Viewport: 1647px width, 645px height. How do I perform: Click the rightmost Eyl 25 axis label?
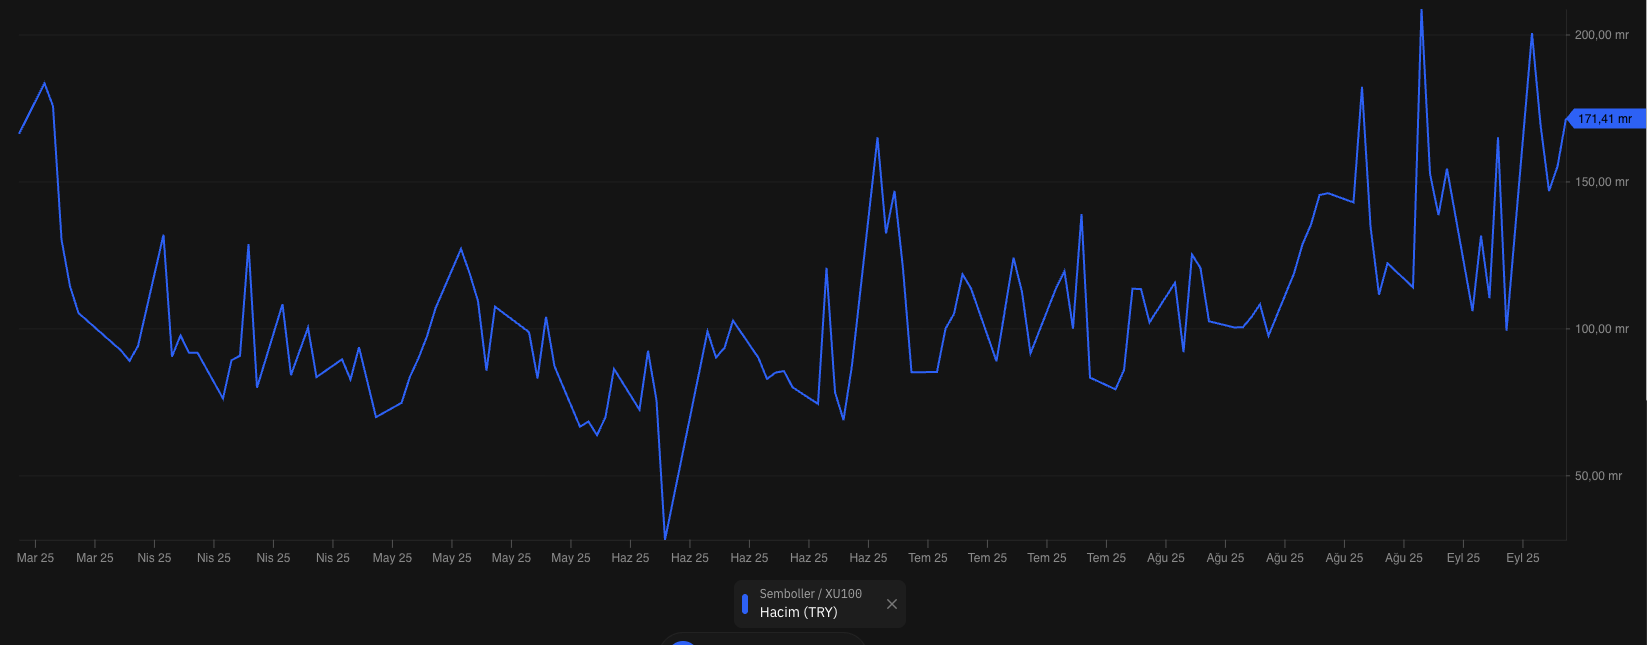tap(1522, 558)
